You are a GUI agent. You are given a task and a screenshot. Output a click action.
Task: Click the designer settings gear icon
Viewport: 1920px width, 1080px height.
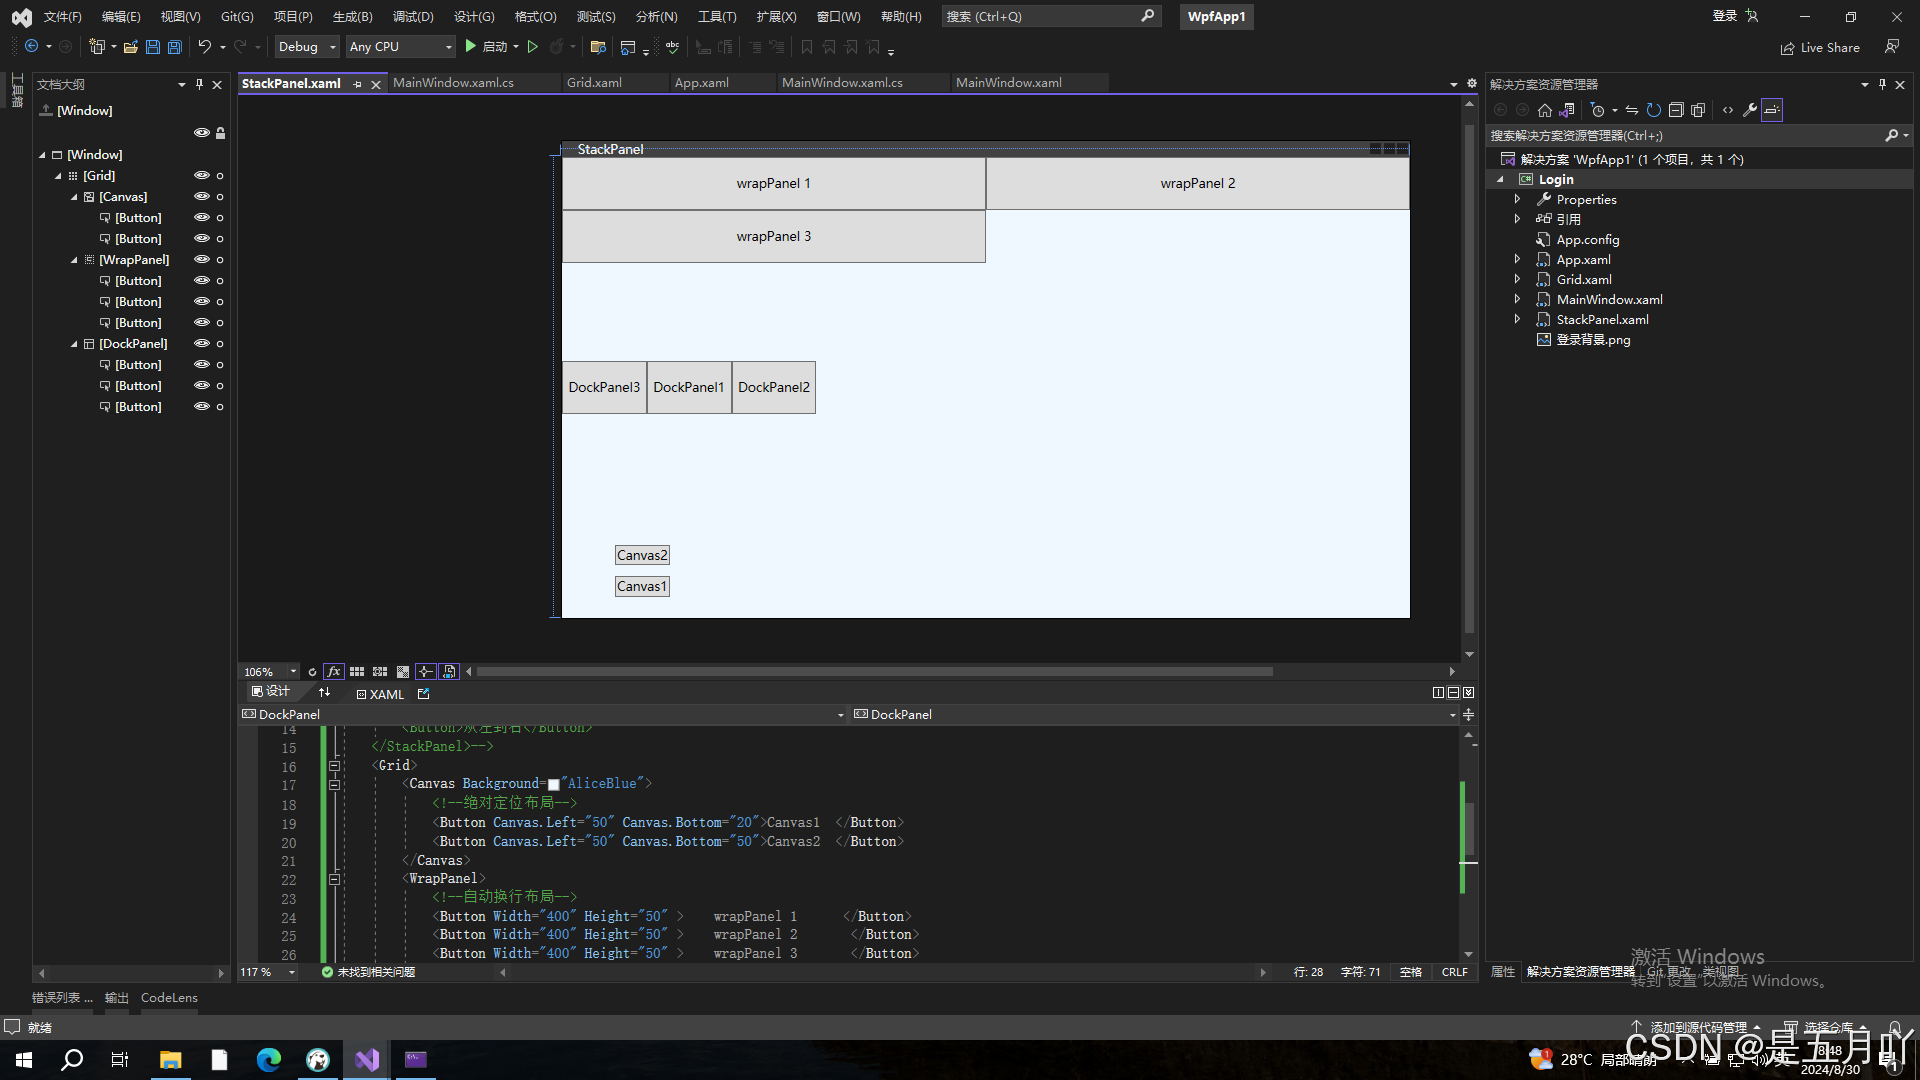(1472, 84)
